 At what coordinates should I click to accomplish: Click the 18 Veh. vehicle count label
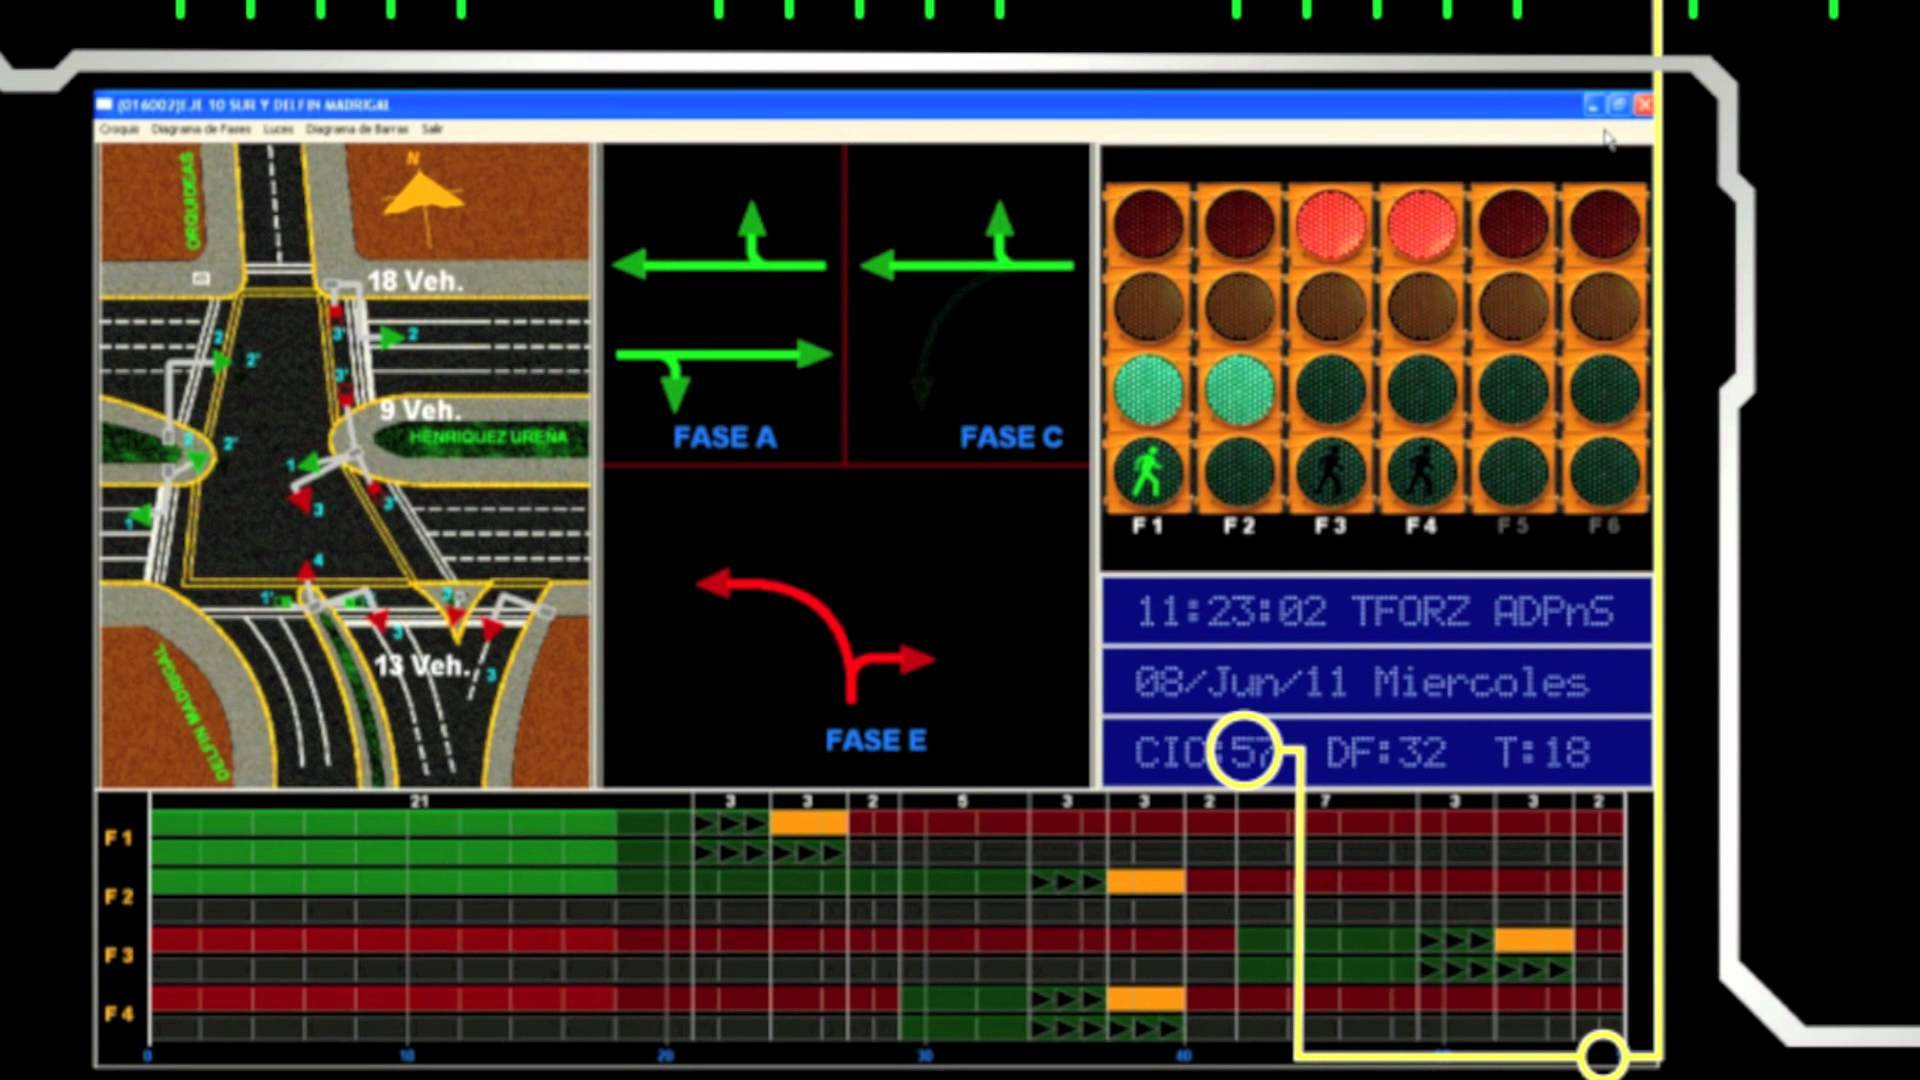pos(415,281)
